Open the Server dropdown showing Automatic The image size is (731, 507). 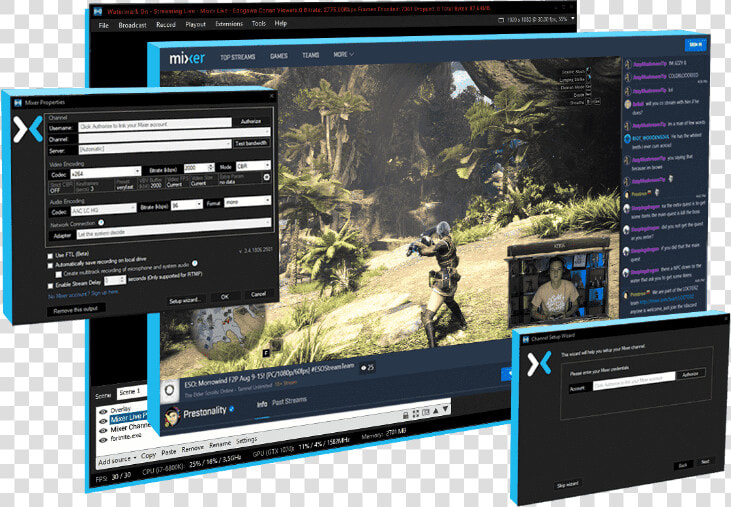point(155,147)
